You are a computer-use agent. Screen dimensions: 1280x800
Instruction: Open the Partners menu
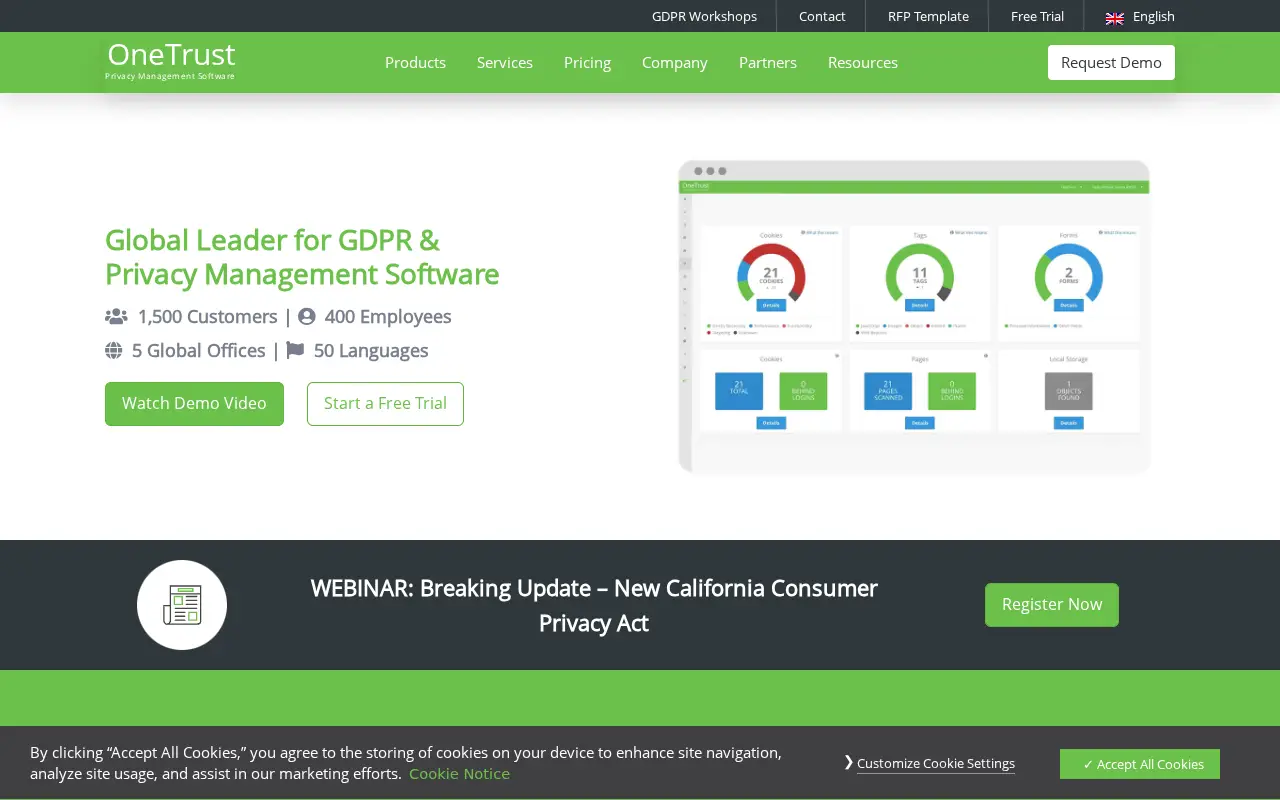point(768,62)
